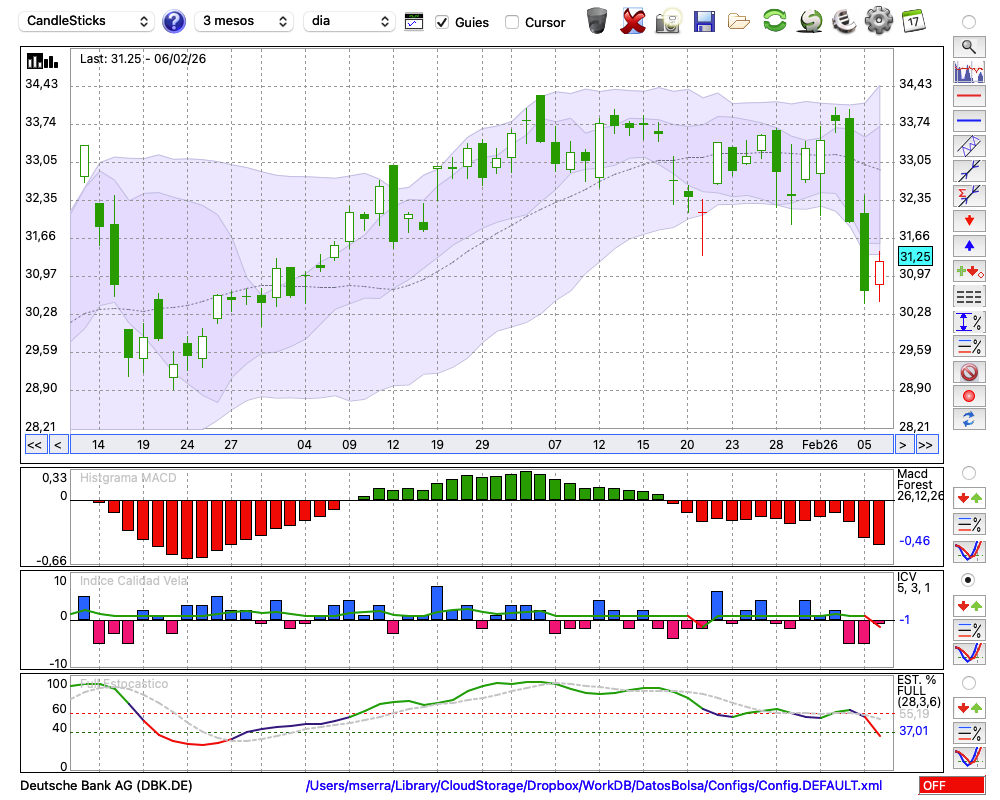Open the '3 mesos' period dropdown
This screenshot has width=1000, height=800.
pyautogui.click(x=244, y=21)
